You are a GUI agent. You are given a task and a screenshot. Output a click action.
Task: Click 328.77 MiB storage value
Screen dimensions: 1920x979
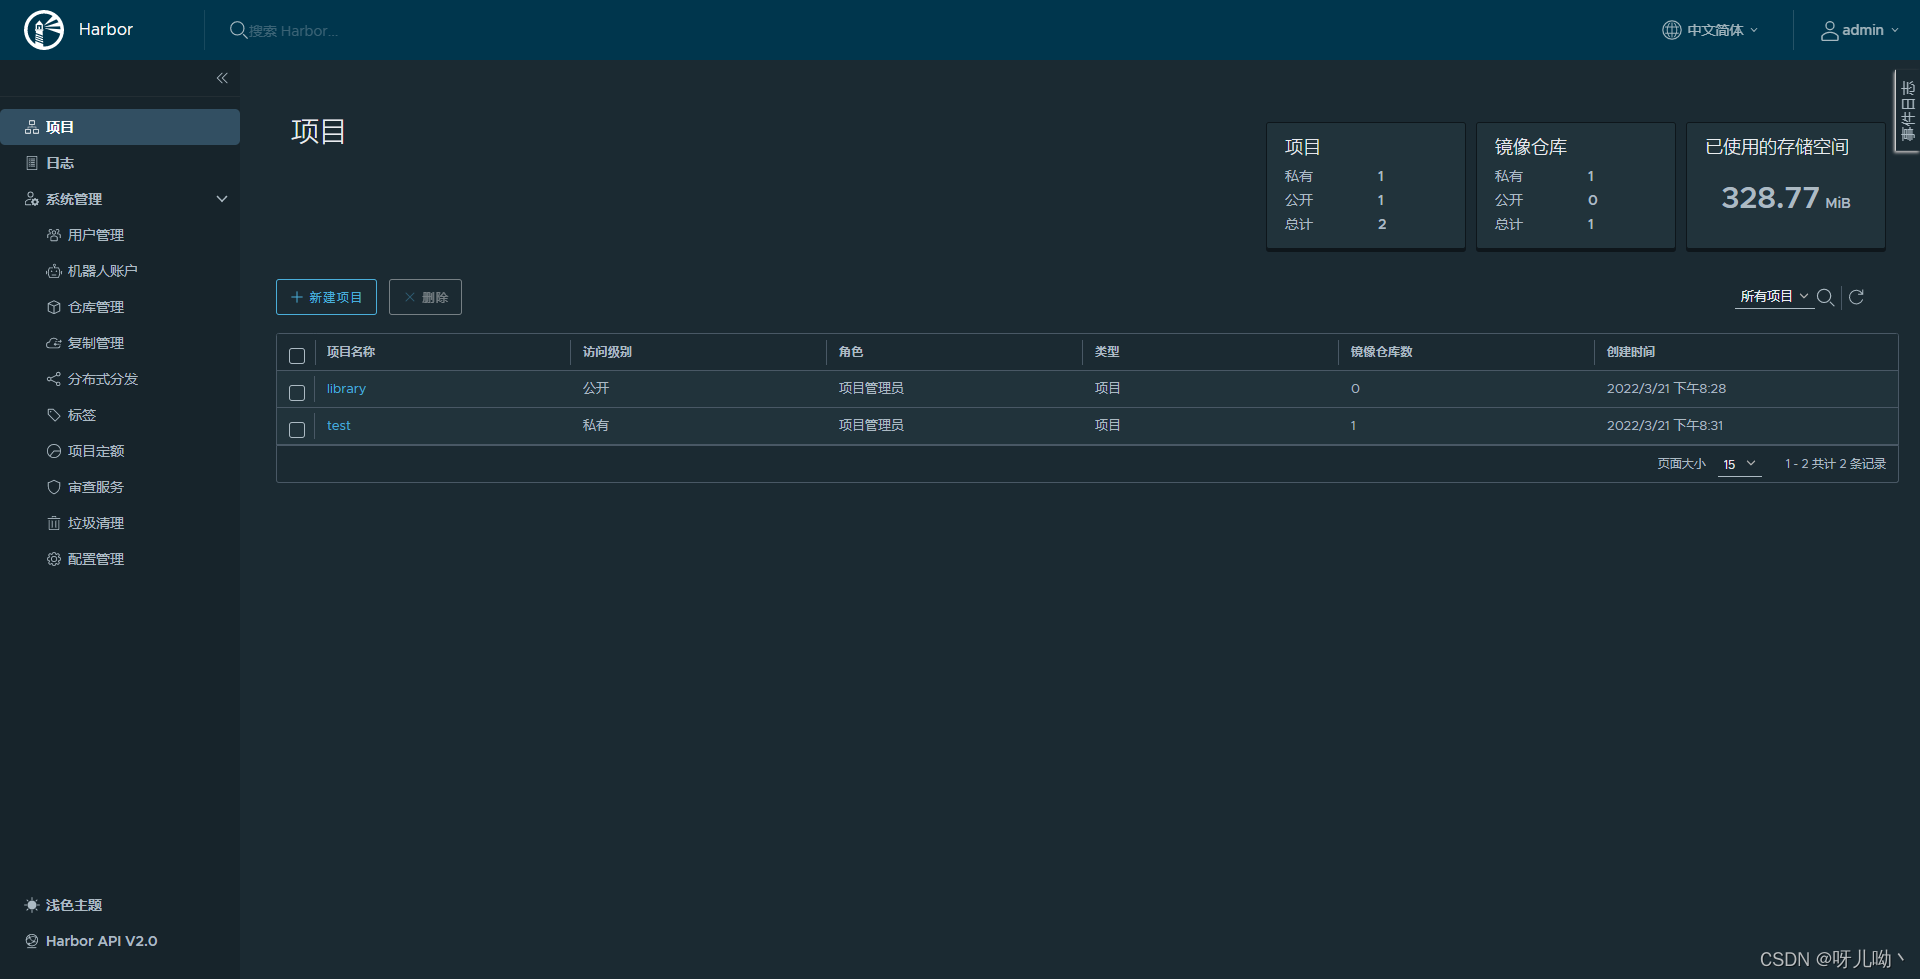pos(1786,198)
